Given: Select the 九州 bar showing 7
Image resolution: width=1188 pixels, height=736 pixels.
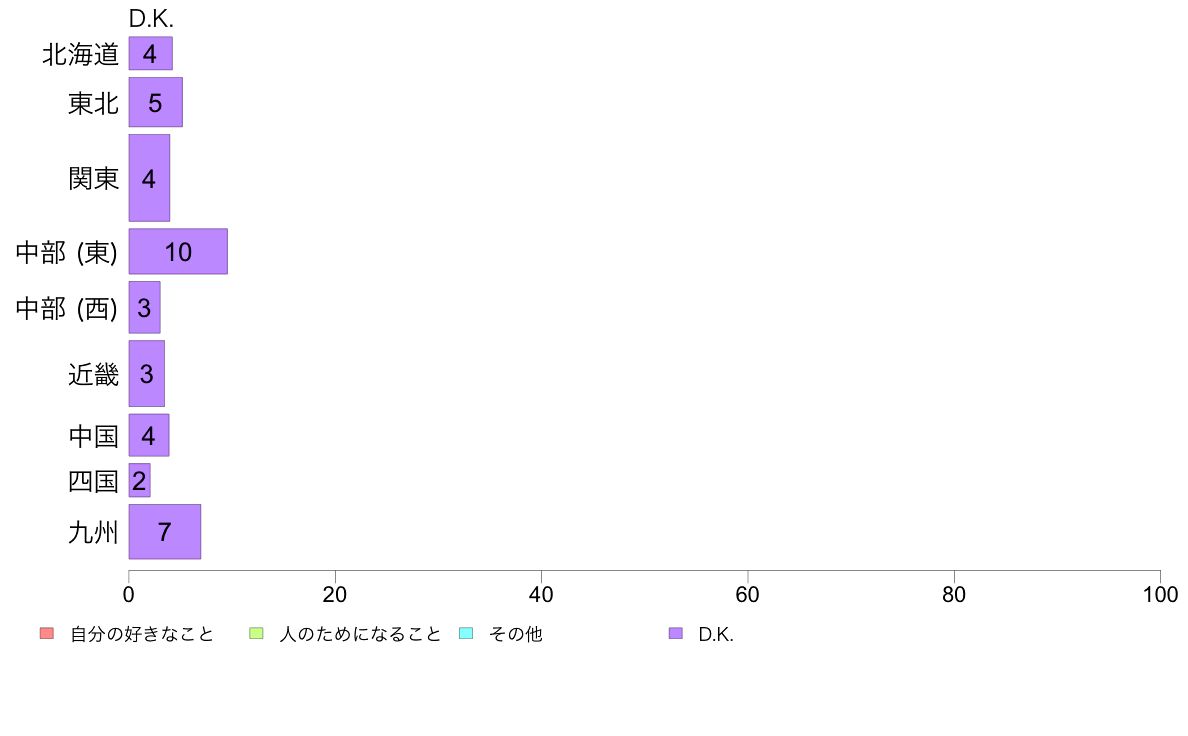Looking at the screenshot, I should tap(164, 532).
